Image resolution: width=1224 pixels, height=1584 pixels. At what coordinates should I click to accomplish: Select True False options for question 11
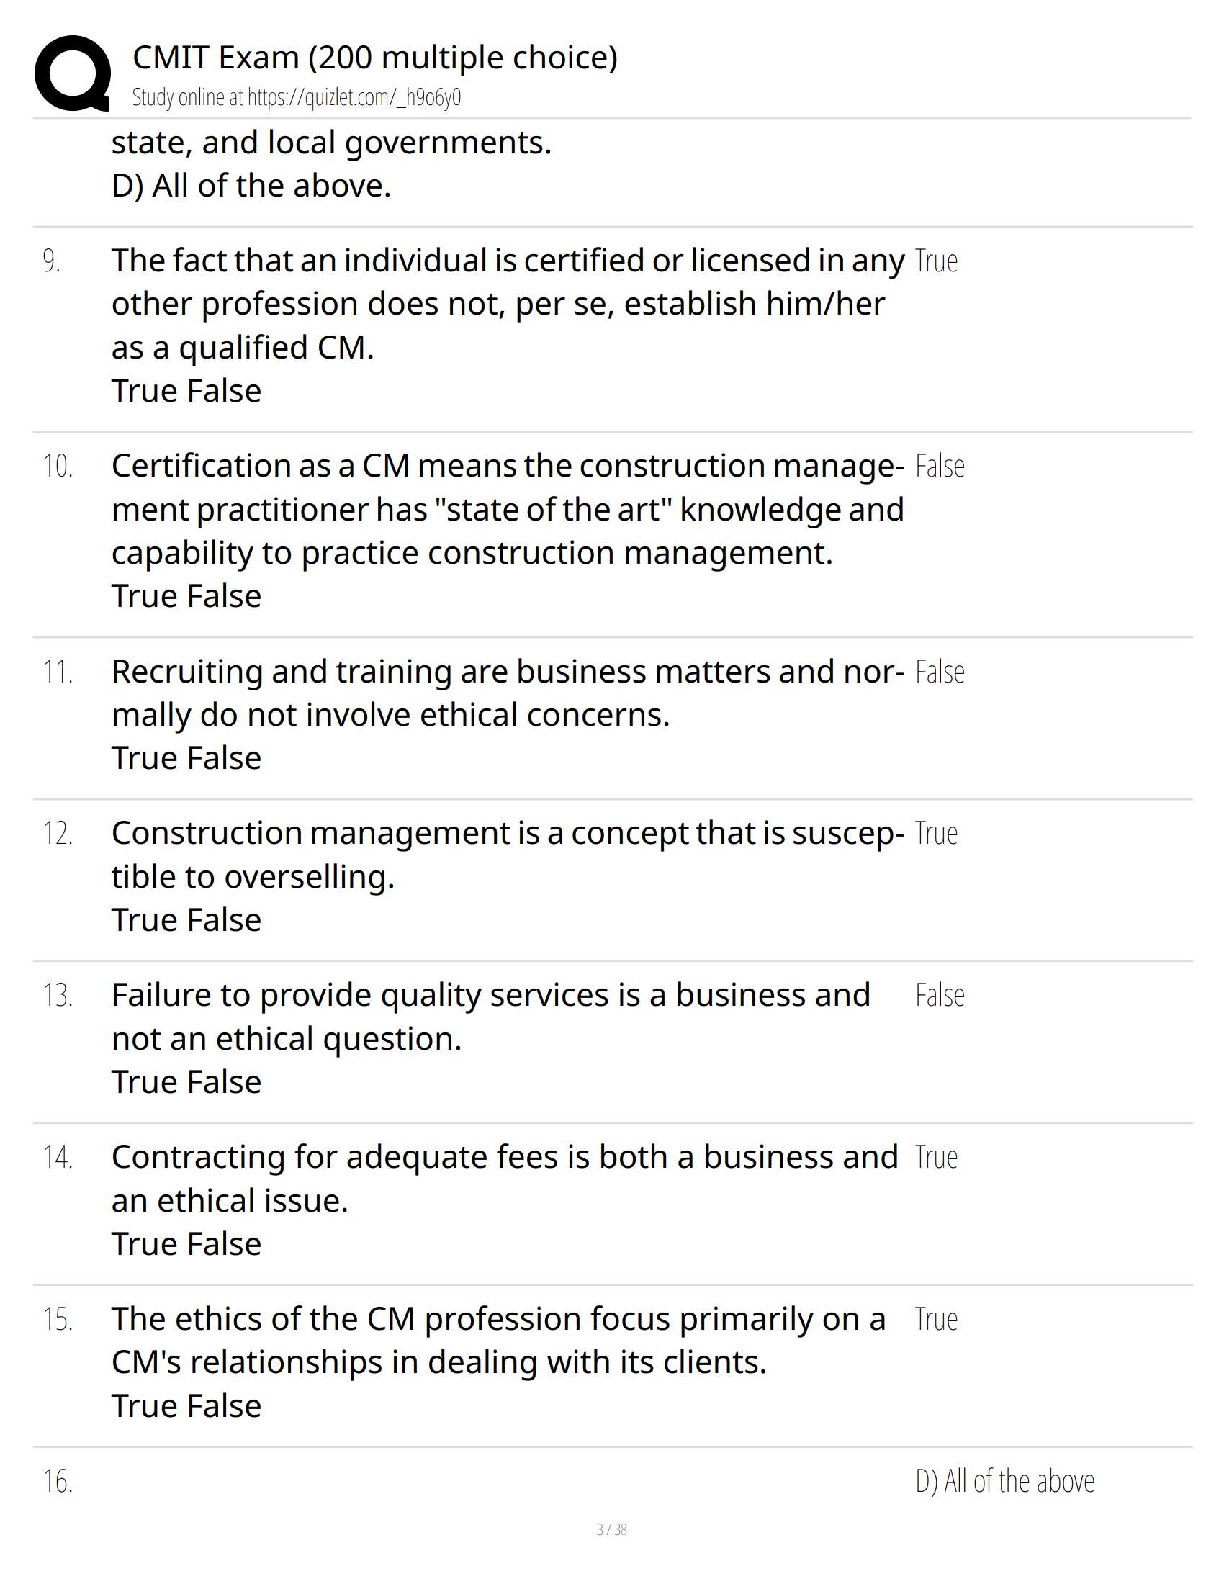click(186, 758)
